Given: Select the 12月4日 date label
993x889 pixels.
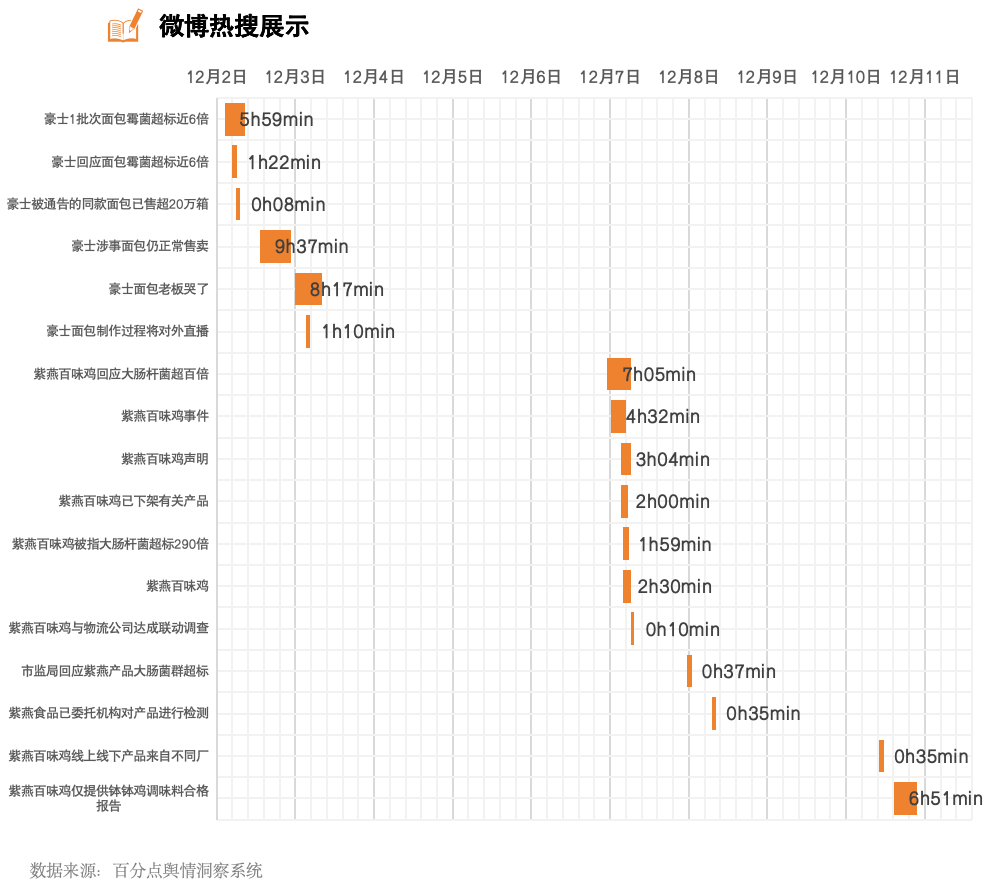Looking at the screenshot, I should 374,77.
